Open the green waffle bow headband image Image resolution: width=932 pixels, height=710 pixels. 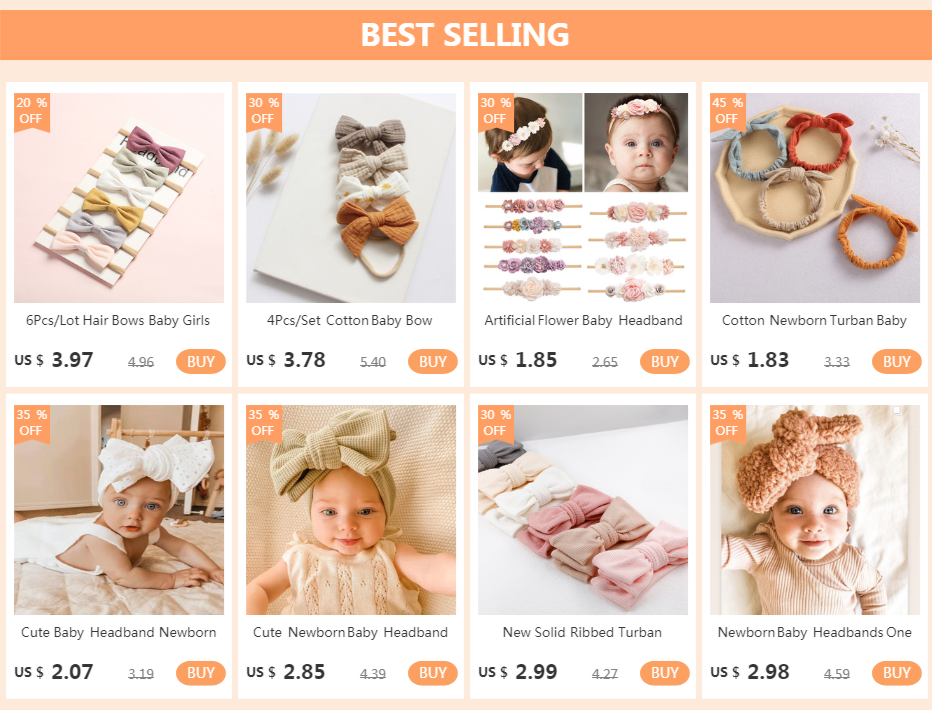pos(351,510)
